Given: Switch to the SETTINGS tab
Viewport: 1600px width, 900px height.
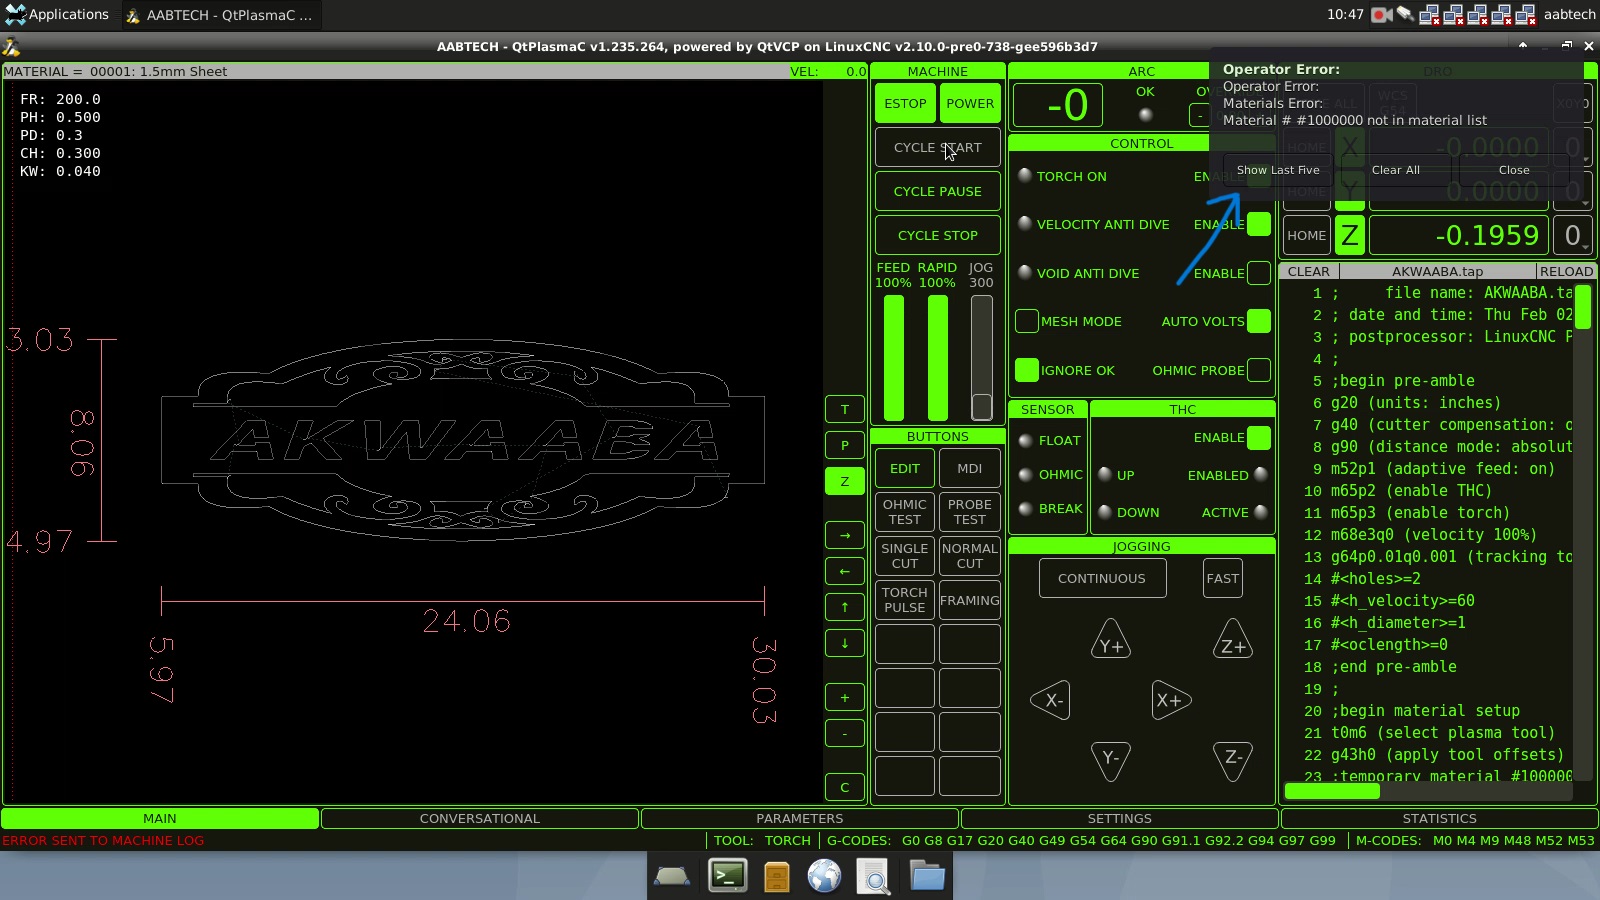Looking at the screenshot, I should click(1120, 818).
